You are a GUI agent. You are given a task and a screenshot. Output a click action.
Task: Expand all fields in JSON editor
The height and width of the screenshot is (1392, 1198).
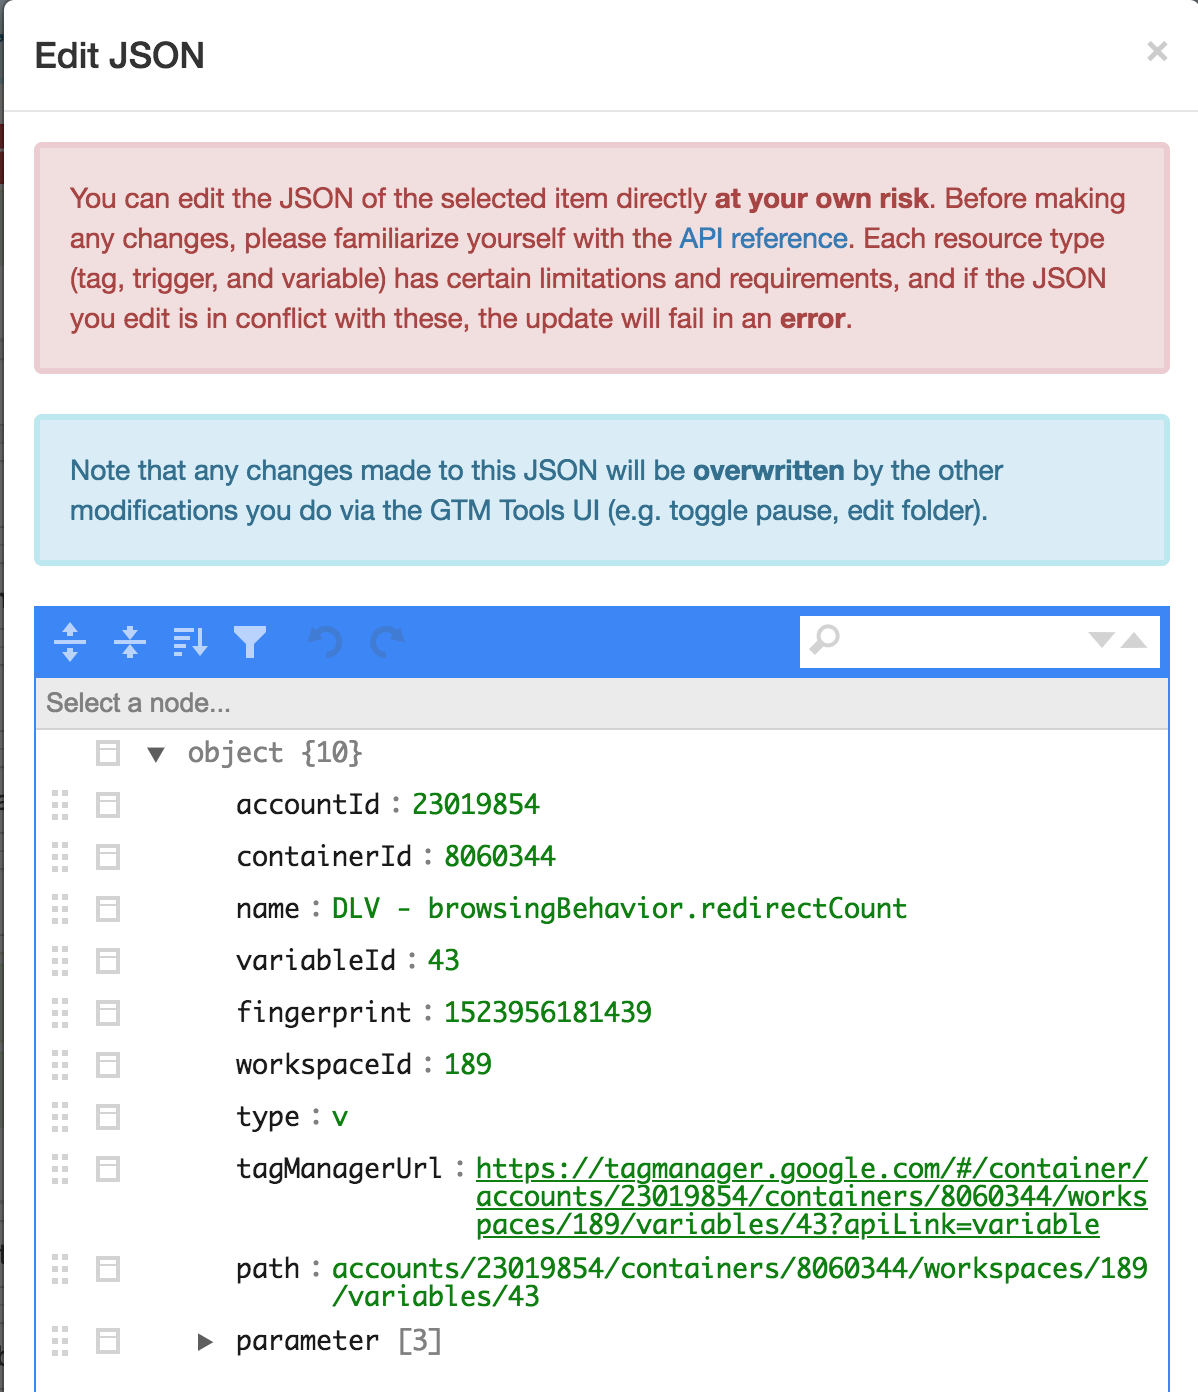coord(70,642)
